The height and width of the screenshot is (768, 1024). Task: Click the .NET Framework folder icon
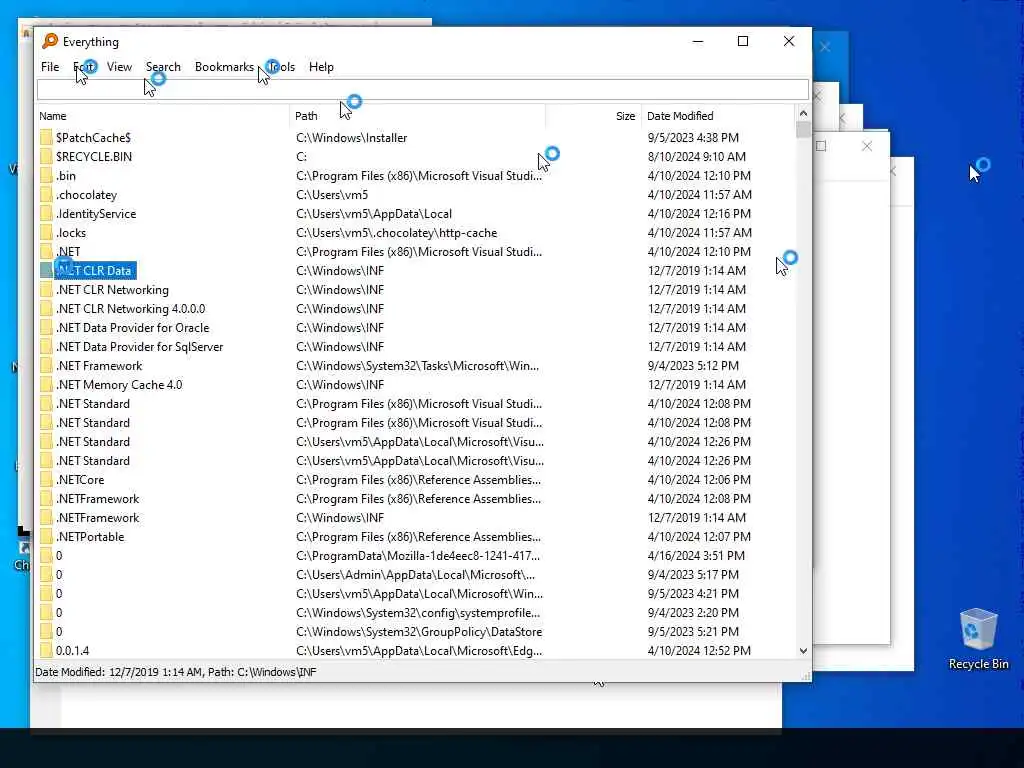[x=46, y=366]
